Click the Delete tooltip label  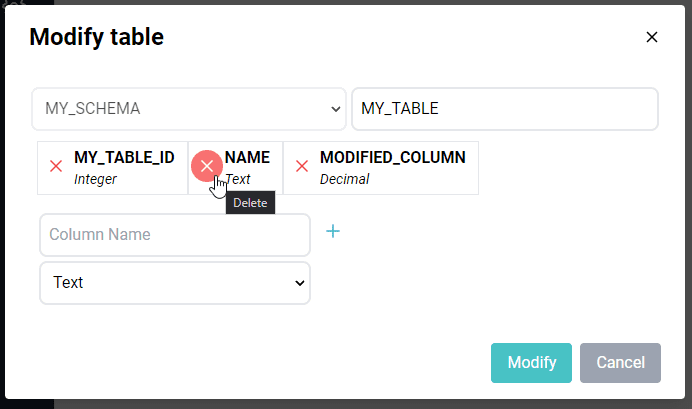coord(250,203)
